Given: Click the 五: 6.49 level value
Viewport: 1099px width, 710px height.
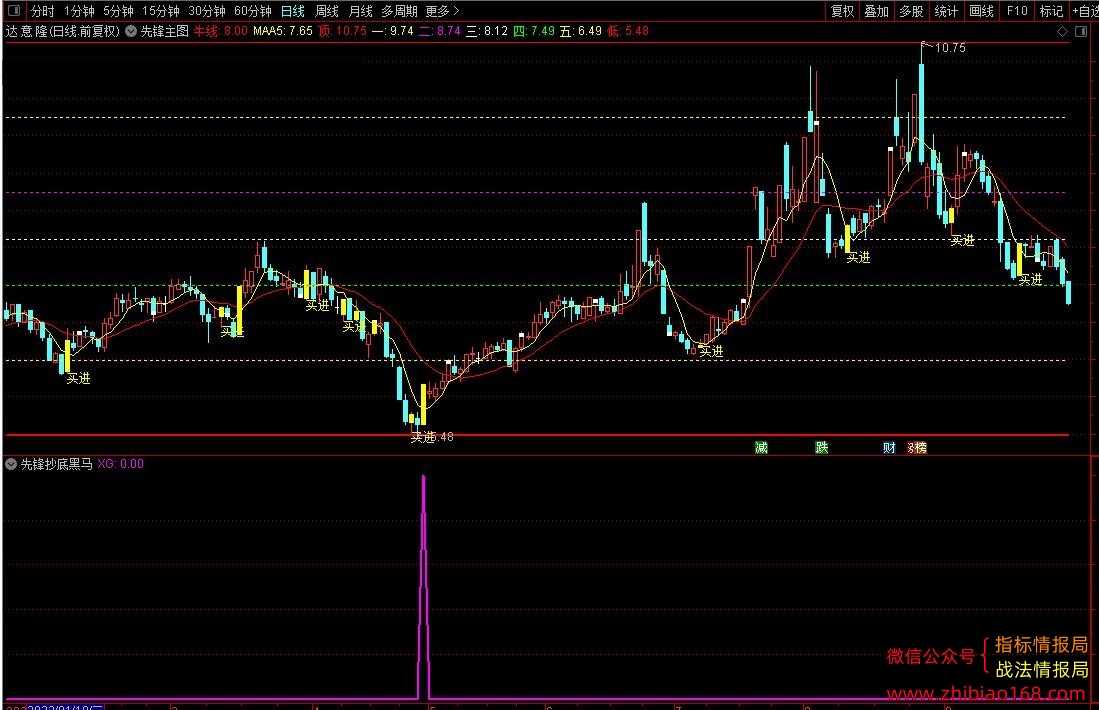Looking at the screenshot, I should pyautogui.click(x=580, y=32).
